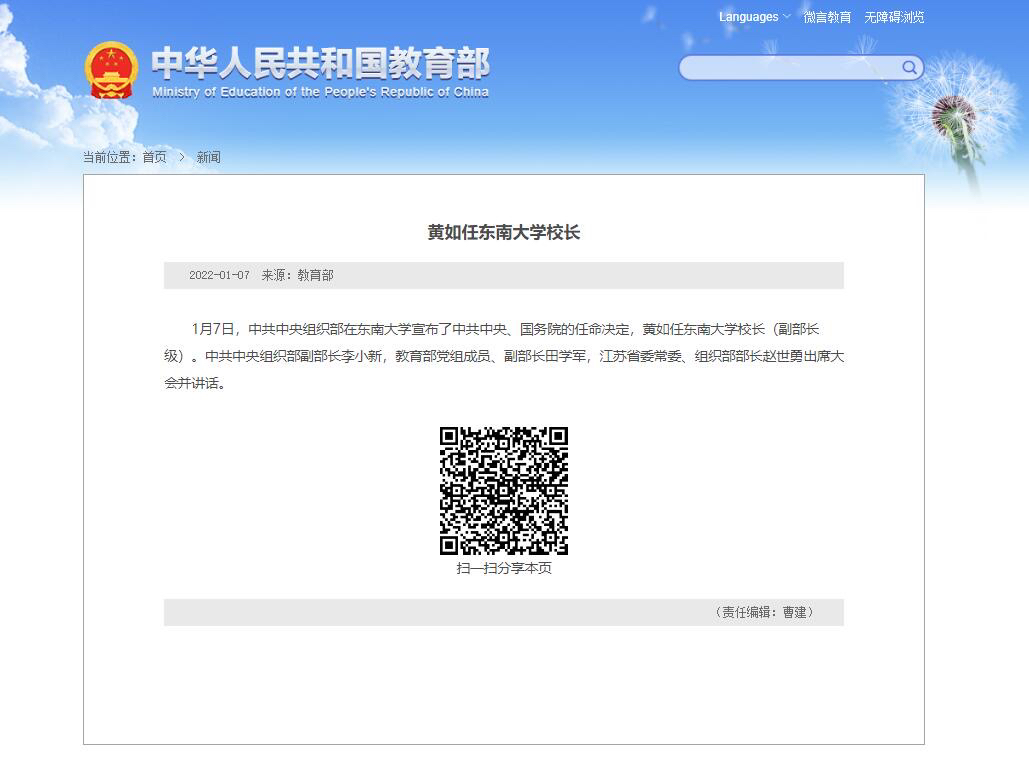The width and height of the screenshot is (1029, 761).
Task: Click the source text 来源：教育部
Action: (297, 276)
